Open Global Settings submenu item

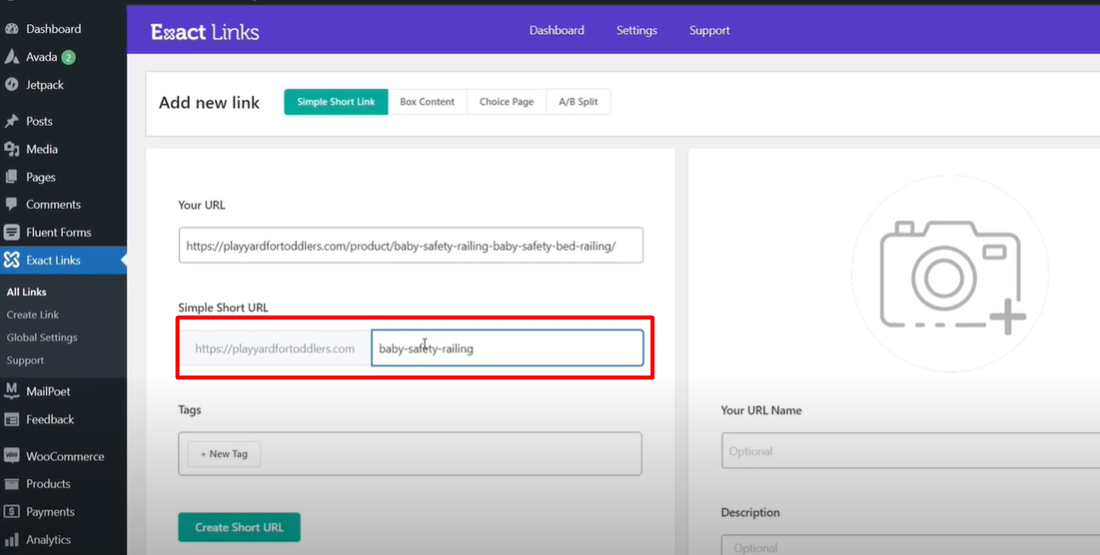42,337
